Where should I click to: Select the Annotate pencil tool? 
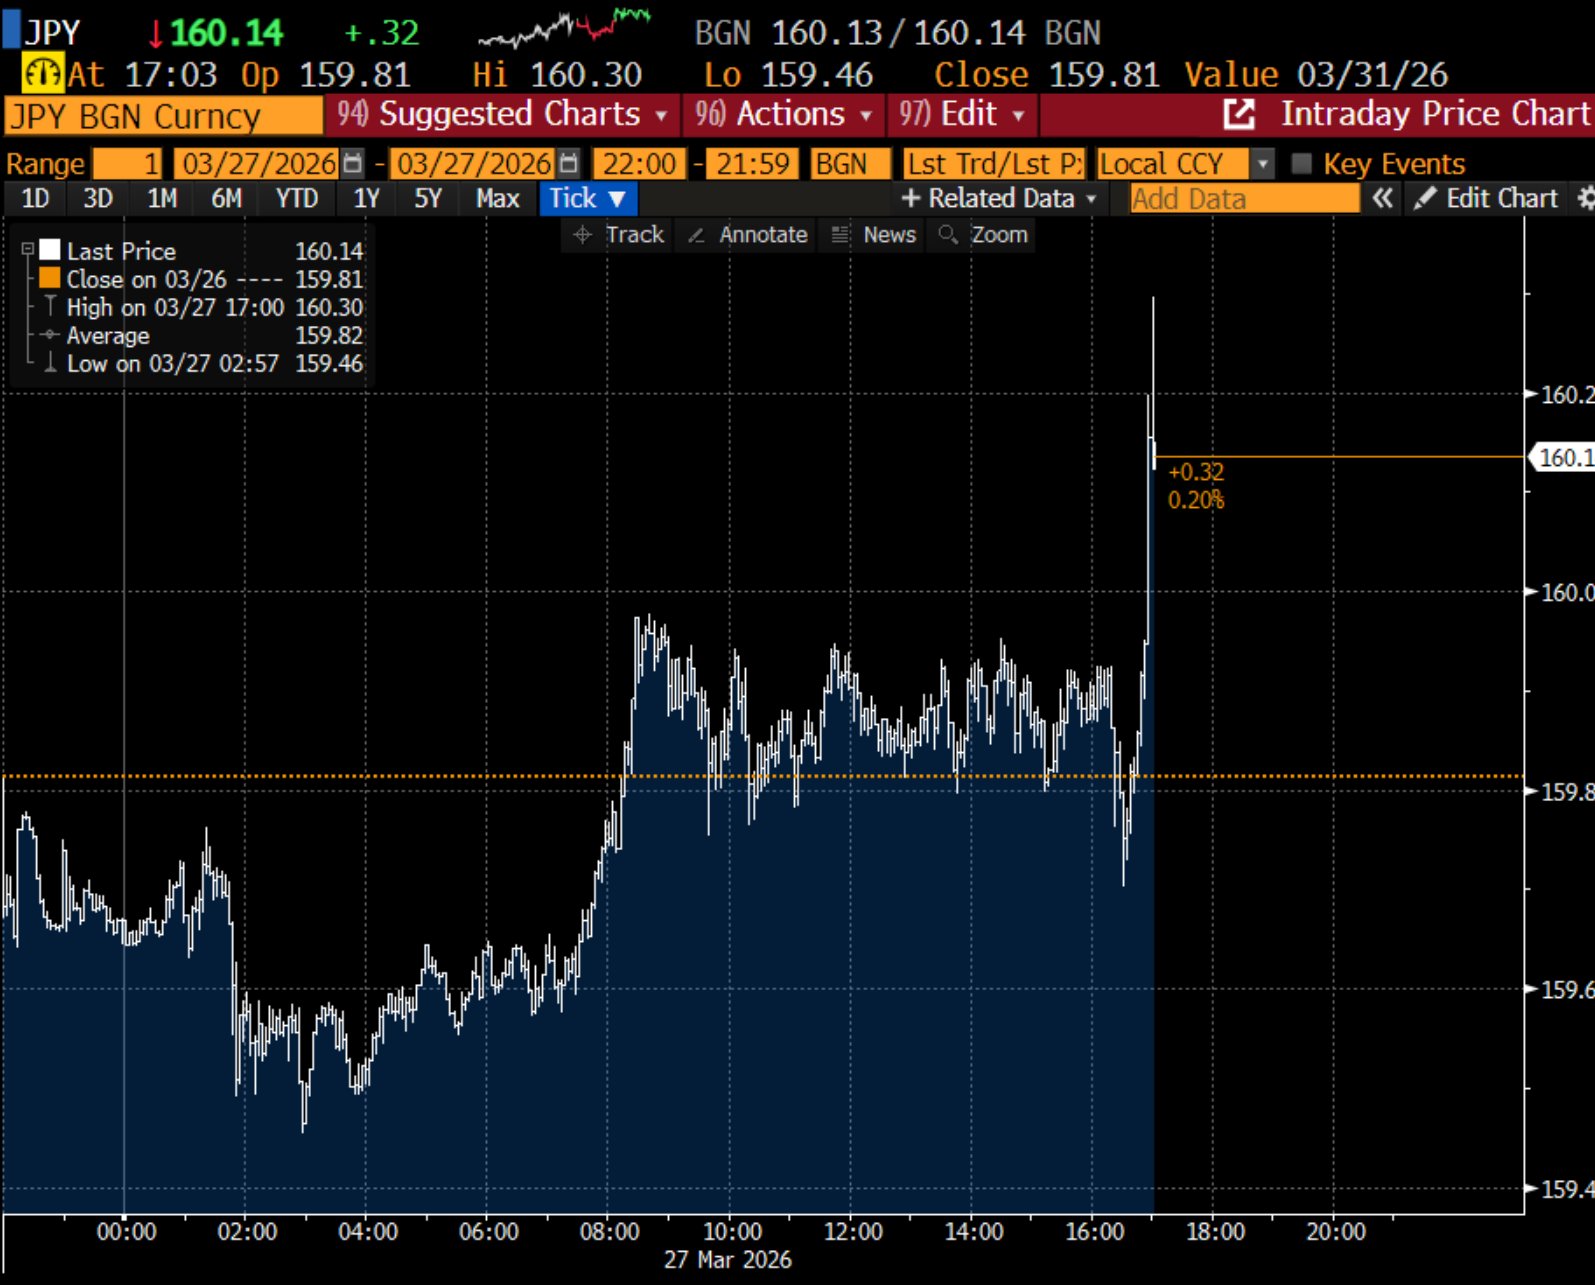click(748, 235)
